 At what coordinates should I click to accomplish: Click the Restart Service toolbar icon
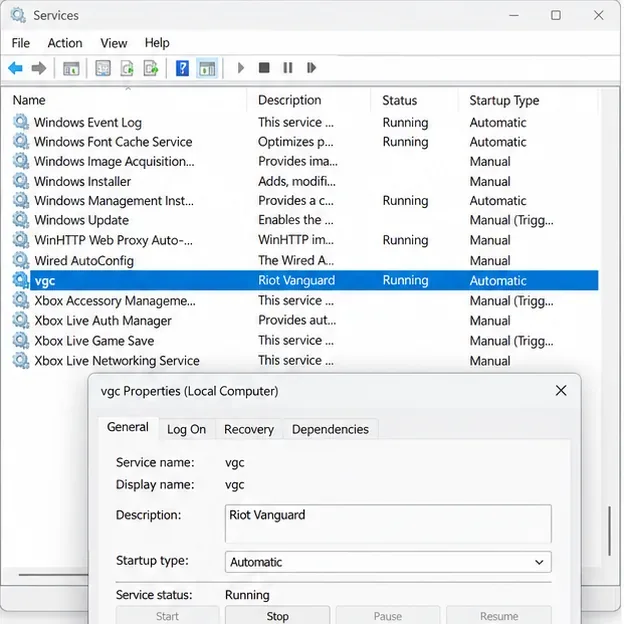311,68
